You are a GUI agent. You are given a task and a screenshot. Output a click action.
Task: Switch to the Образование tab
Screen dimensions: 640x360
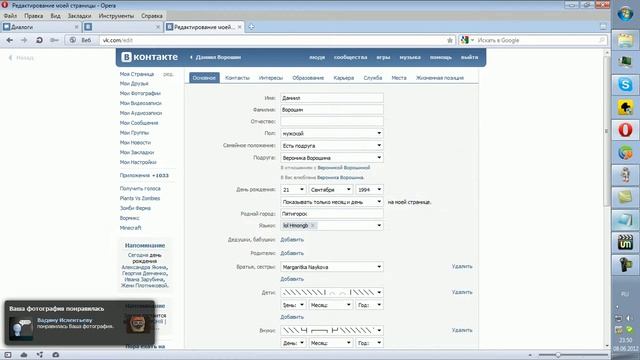pos(308,78)
